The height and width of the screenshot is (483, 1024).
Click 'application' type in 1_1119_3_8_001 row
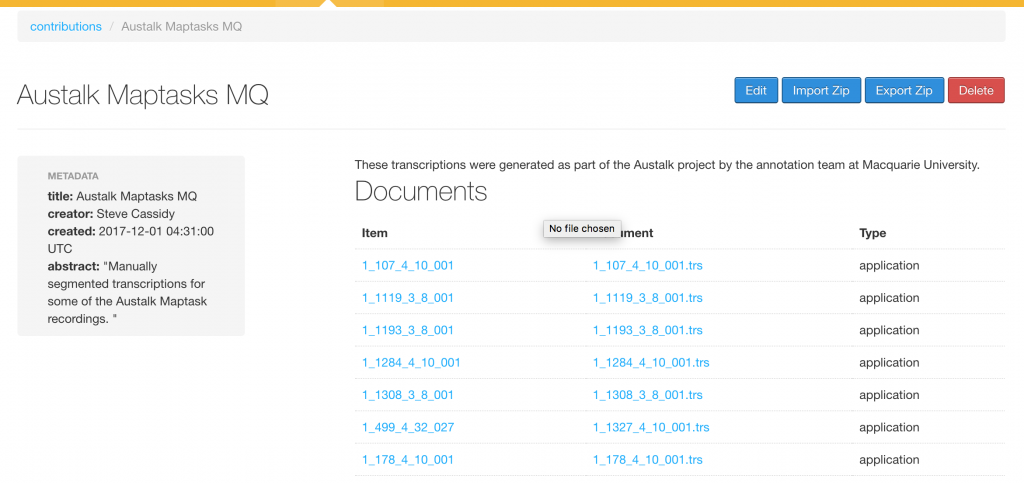point(889,298)
